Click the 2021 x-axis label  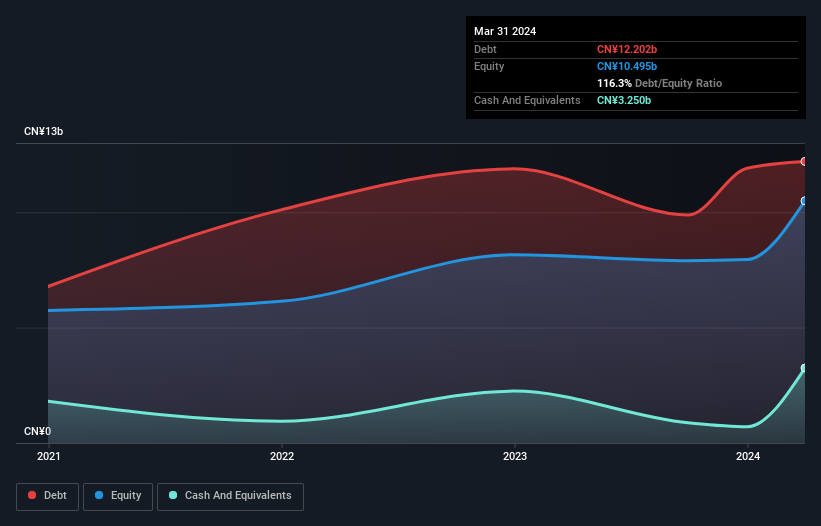coord(49,456)
